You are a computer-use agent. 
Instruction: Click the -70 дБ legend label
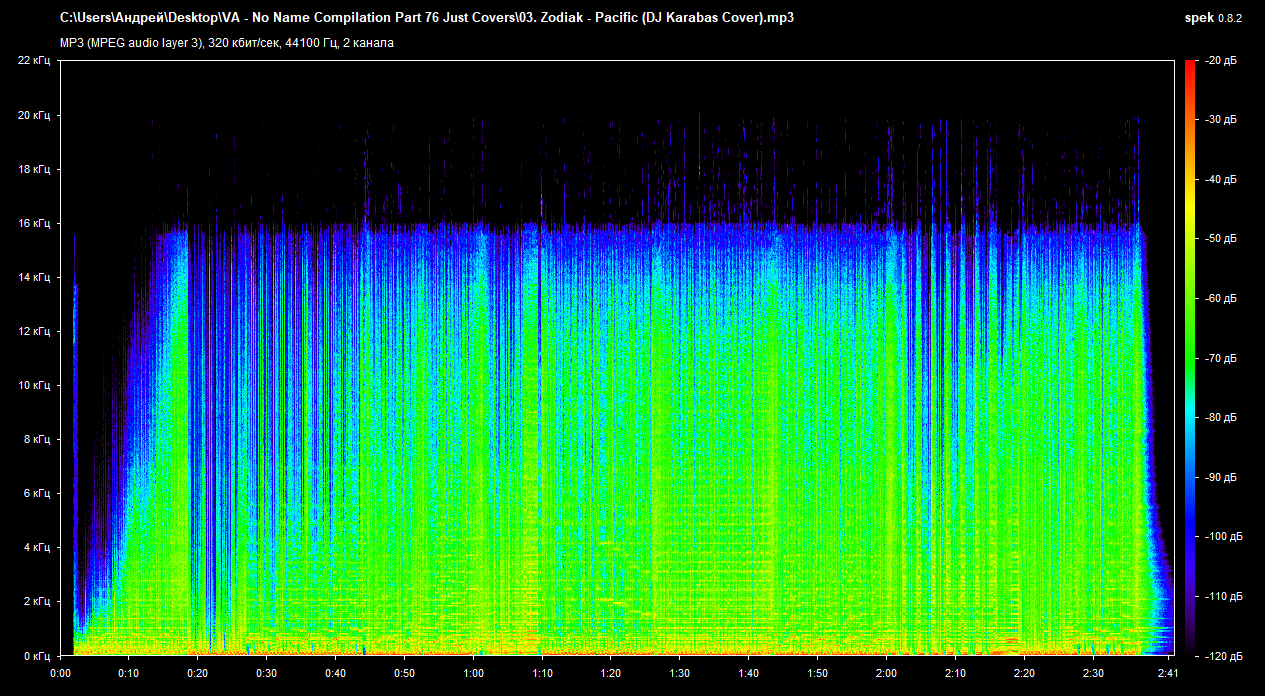point(1220,358)
